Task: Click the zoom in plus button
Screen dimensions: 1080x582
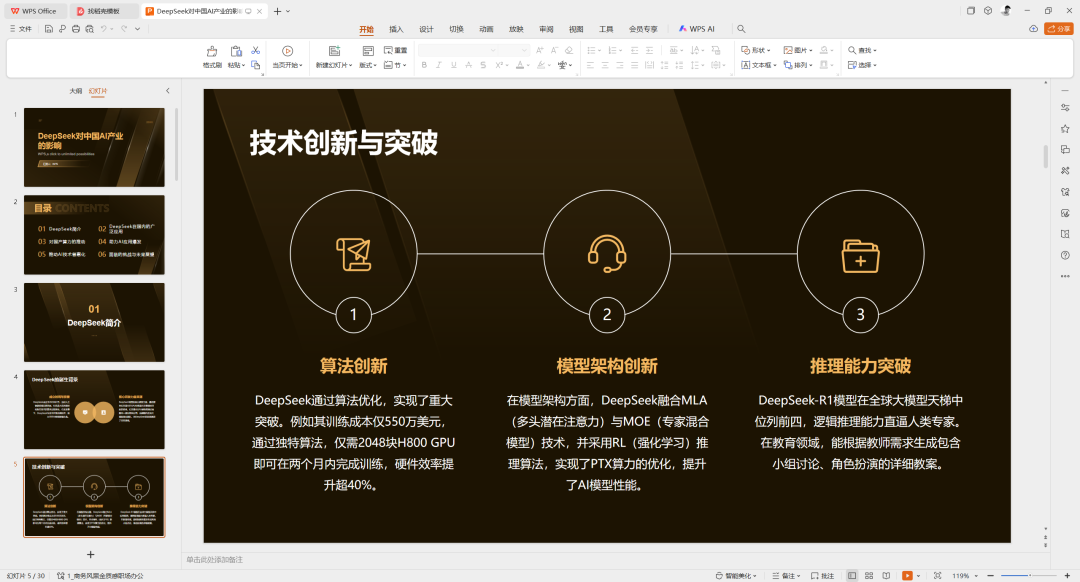Action: pos(1068,576)
